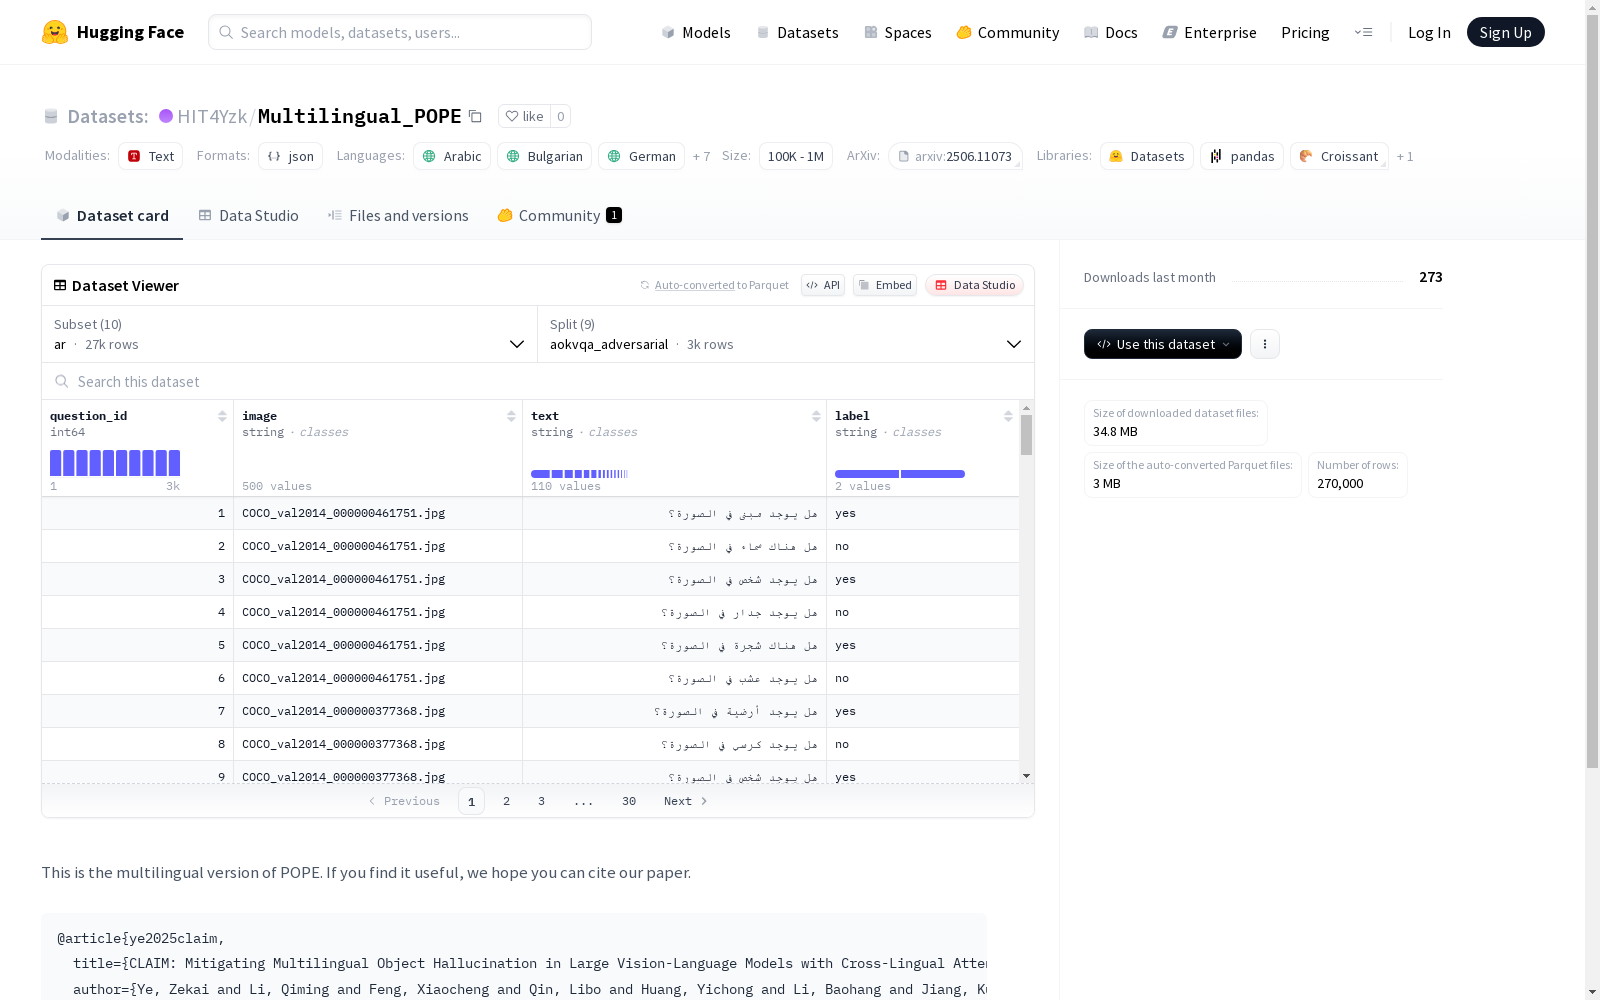The image size is (1600, 1000).
Task: Focus the Search this dataset field
Action: coord(538,381)
